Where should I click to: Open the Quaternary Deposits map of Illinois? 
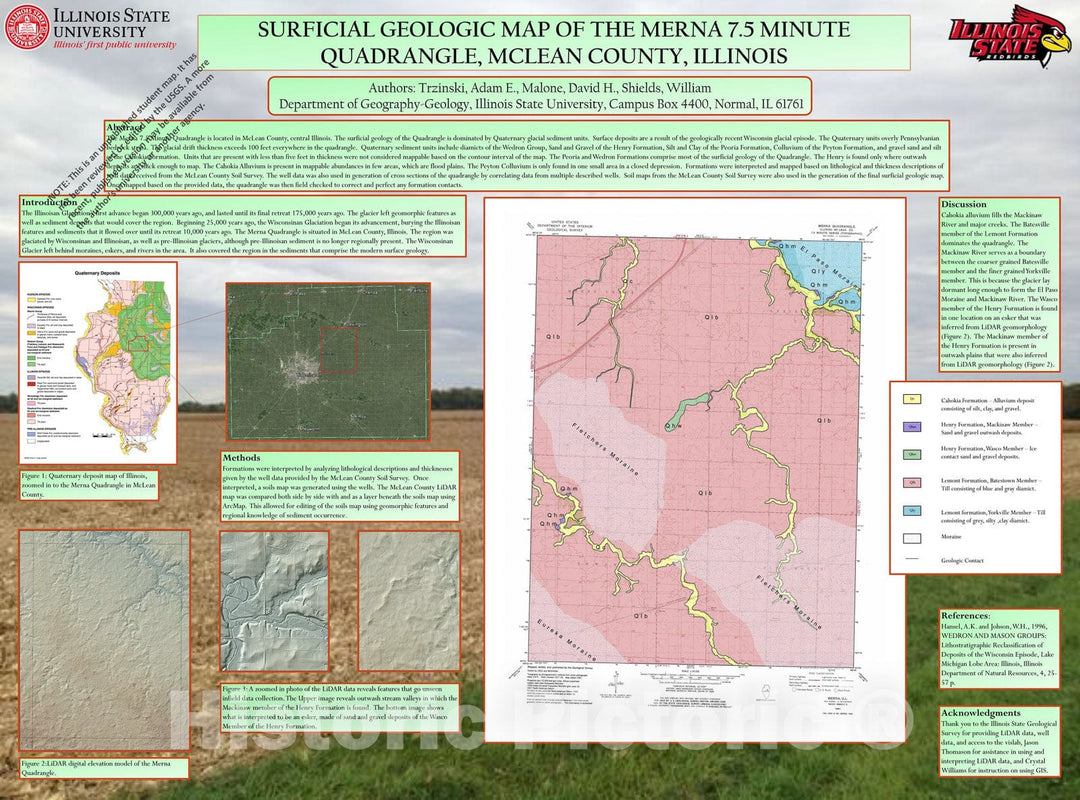pos(98,363)
